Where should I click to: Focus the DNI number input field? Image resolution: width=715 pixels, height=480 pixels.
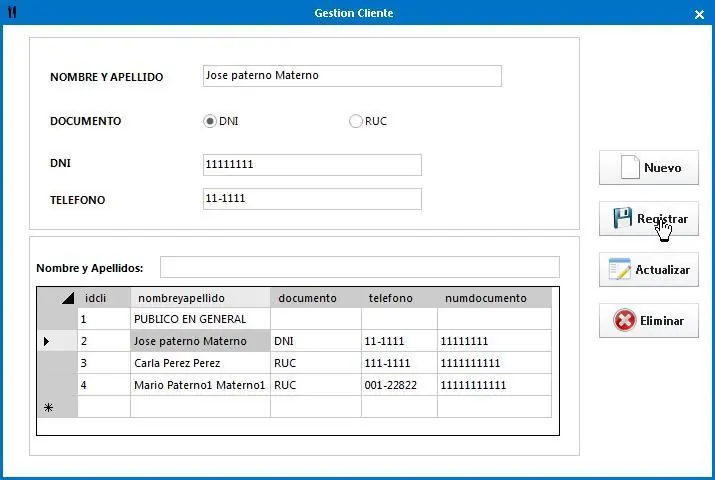point(312,165)
